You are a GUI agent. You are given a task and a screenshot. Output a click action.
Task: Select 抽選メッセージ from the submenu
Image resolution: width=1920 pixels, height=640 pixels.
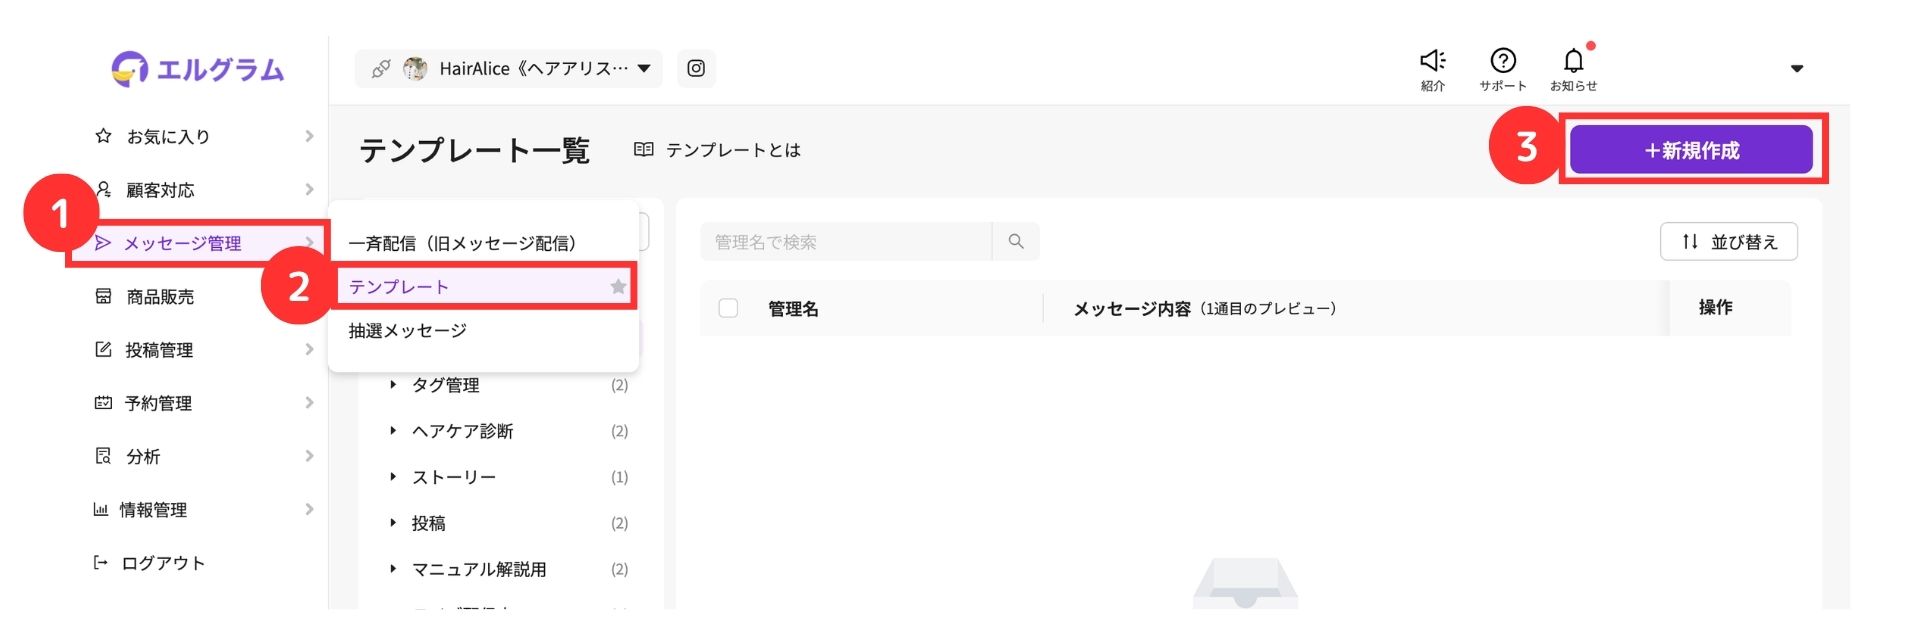coord(407,331)
